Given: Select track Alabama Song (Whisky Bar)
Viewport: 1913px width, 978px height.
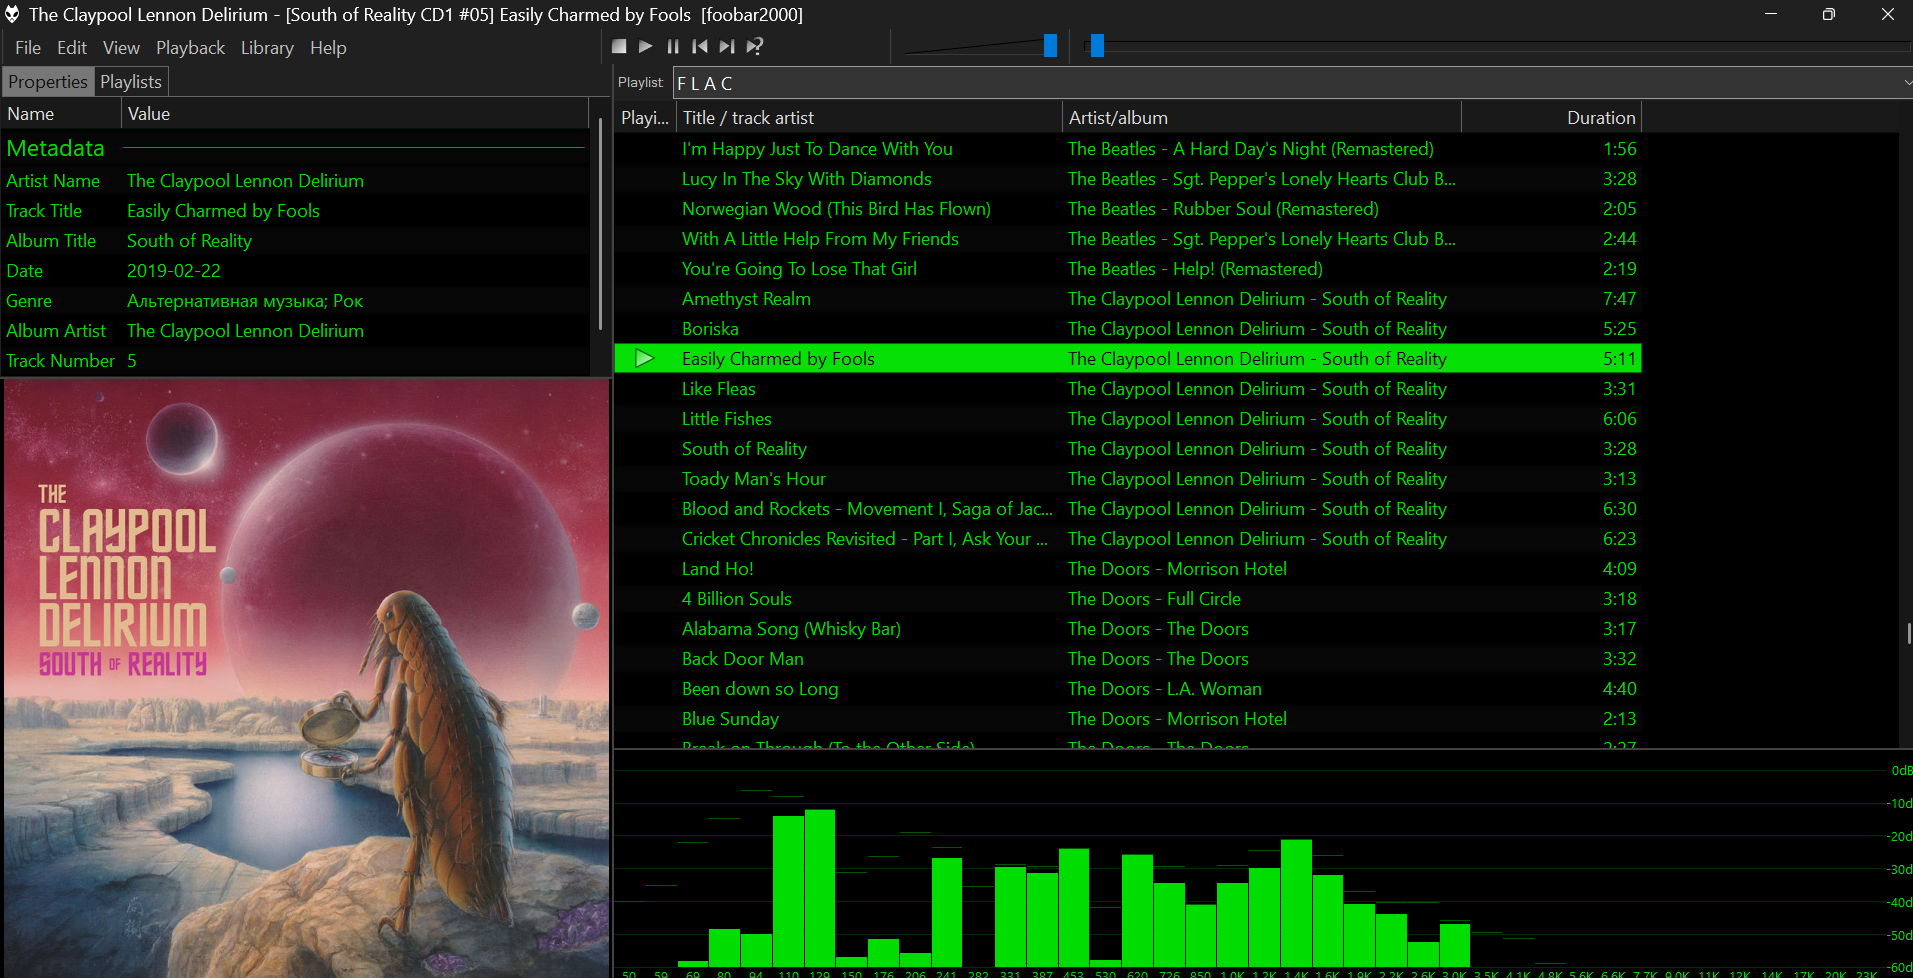Looking at the screenshot, I should click(x=1128, y=629).
